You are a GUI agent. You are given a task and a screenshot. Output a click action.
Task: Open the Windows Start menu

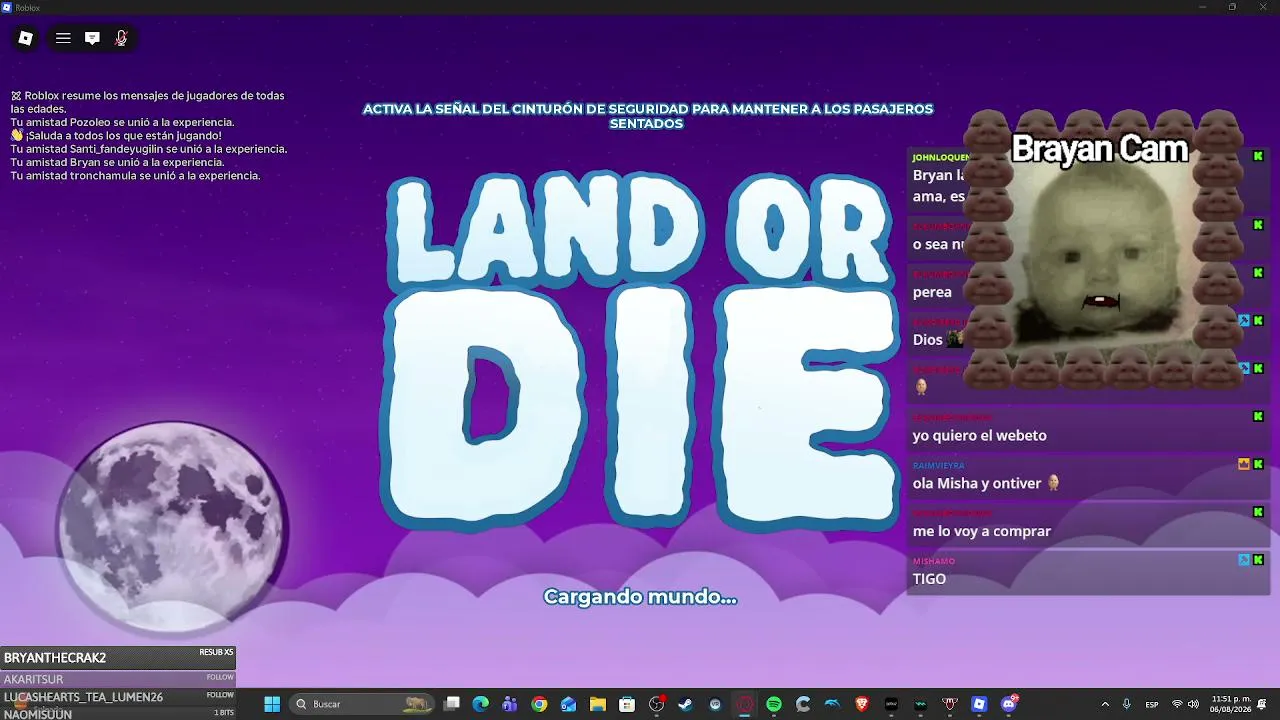(x=272, y=704)
